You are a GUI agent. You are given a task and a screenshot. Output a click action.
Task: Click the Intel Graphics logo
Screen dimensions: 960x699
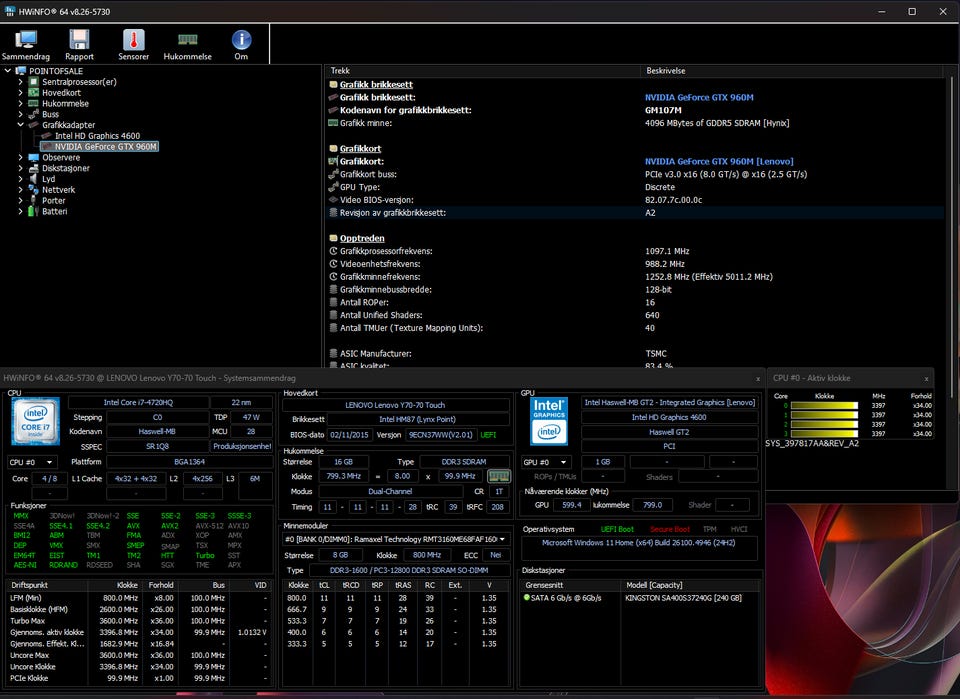tap(549, 421)
